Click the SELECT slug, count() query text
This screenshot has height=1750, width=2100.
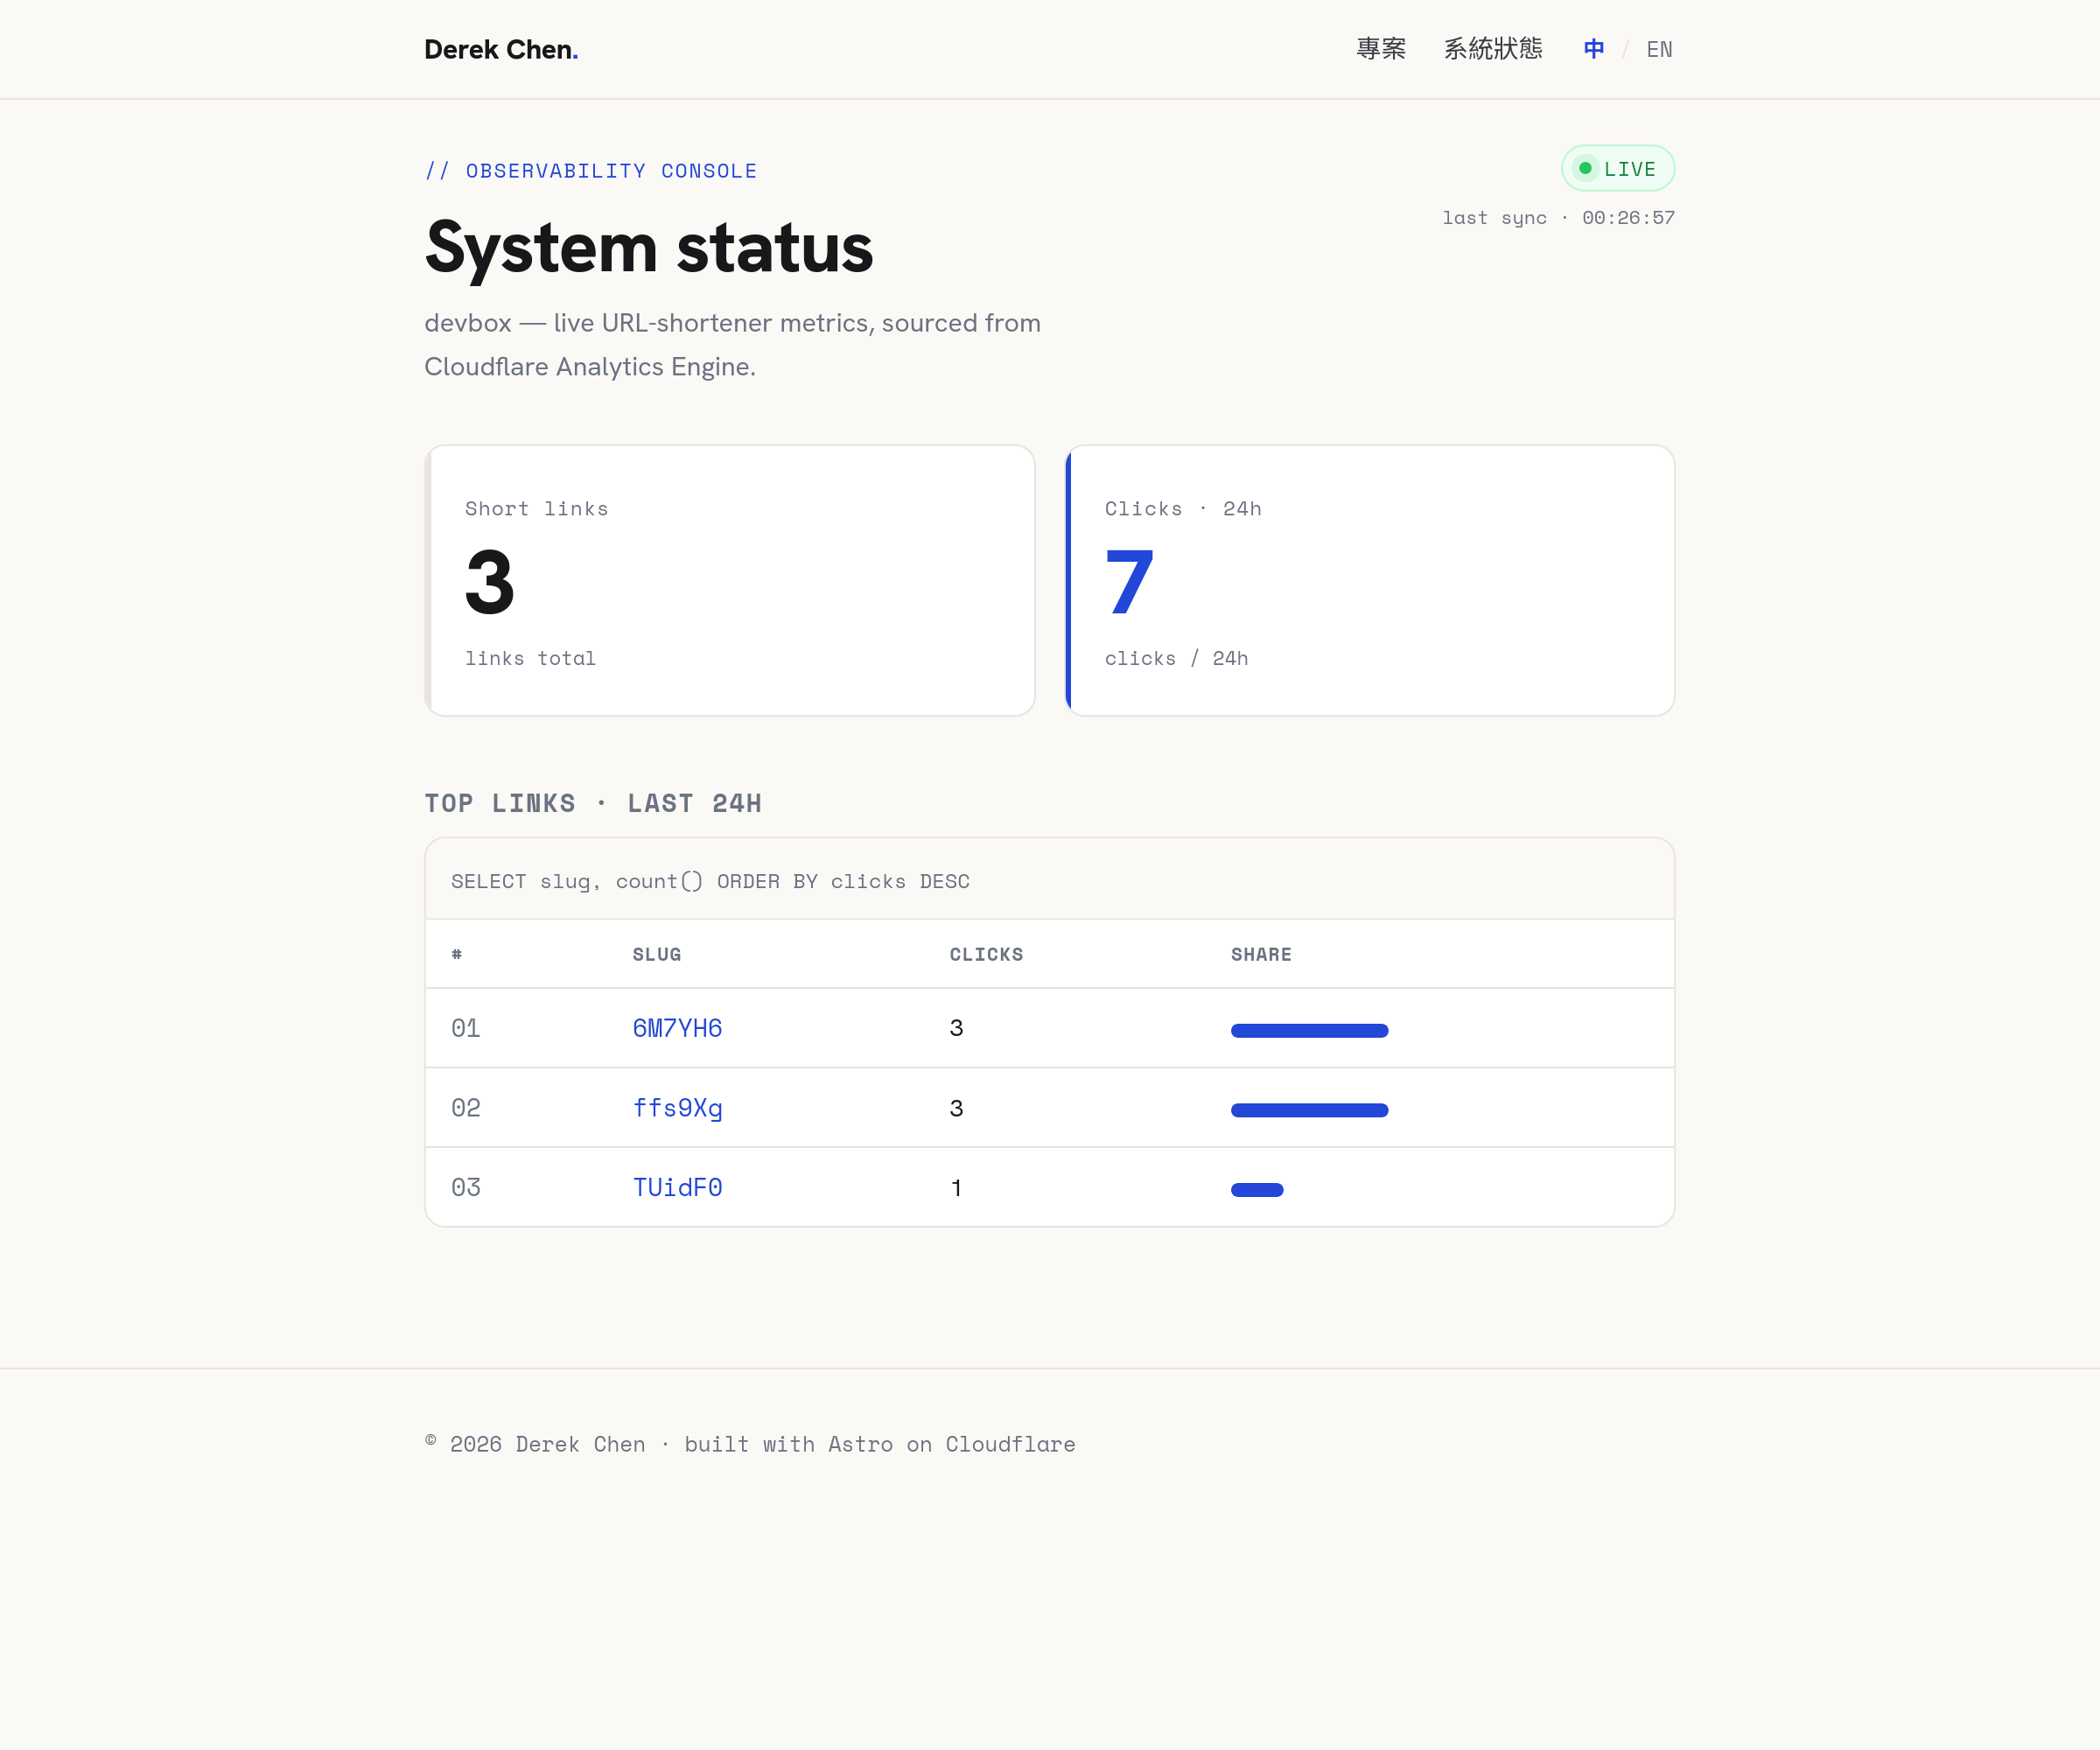click(710, 881)
